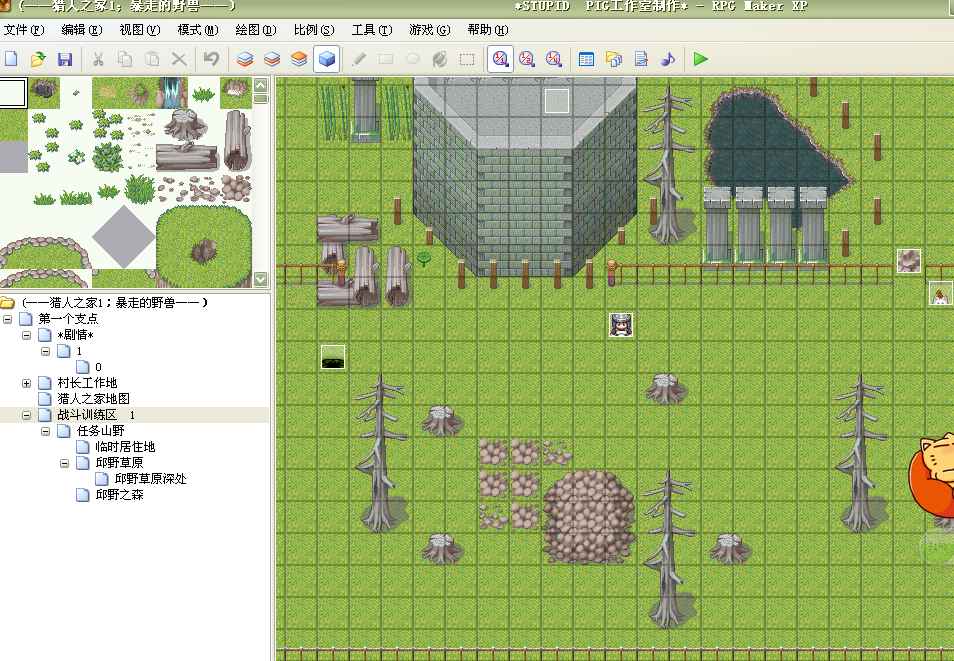Screen dimensions: 954x661
Task: Select map Layer 1 icon
Action: click(x=245, y=59)
